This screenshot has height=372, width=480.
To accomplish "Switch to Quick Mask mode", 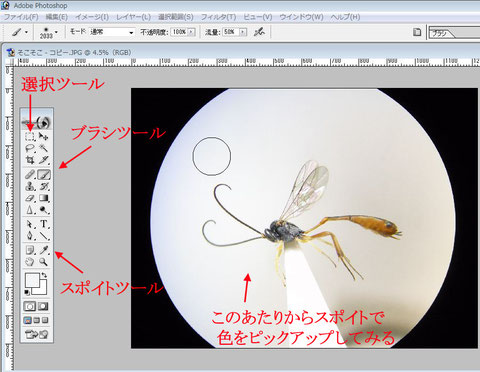I will [x=44, y=306].
